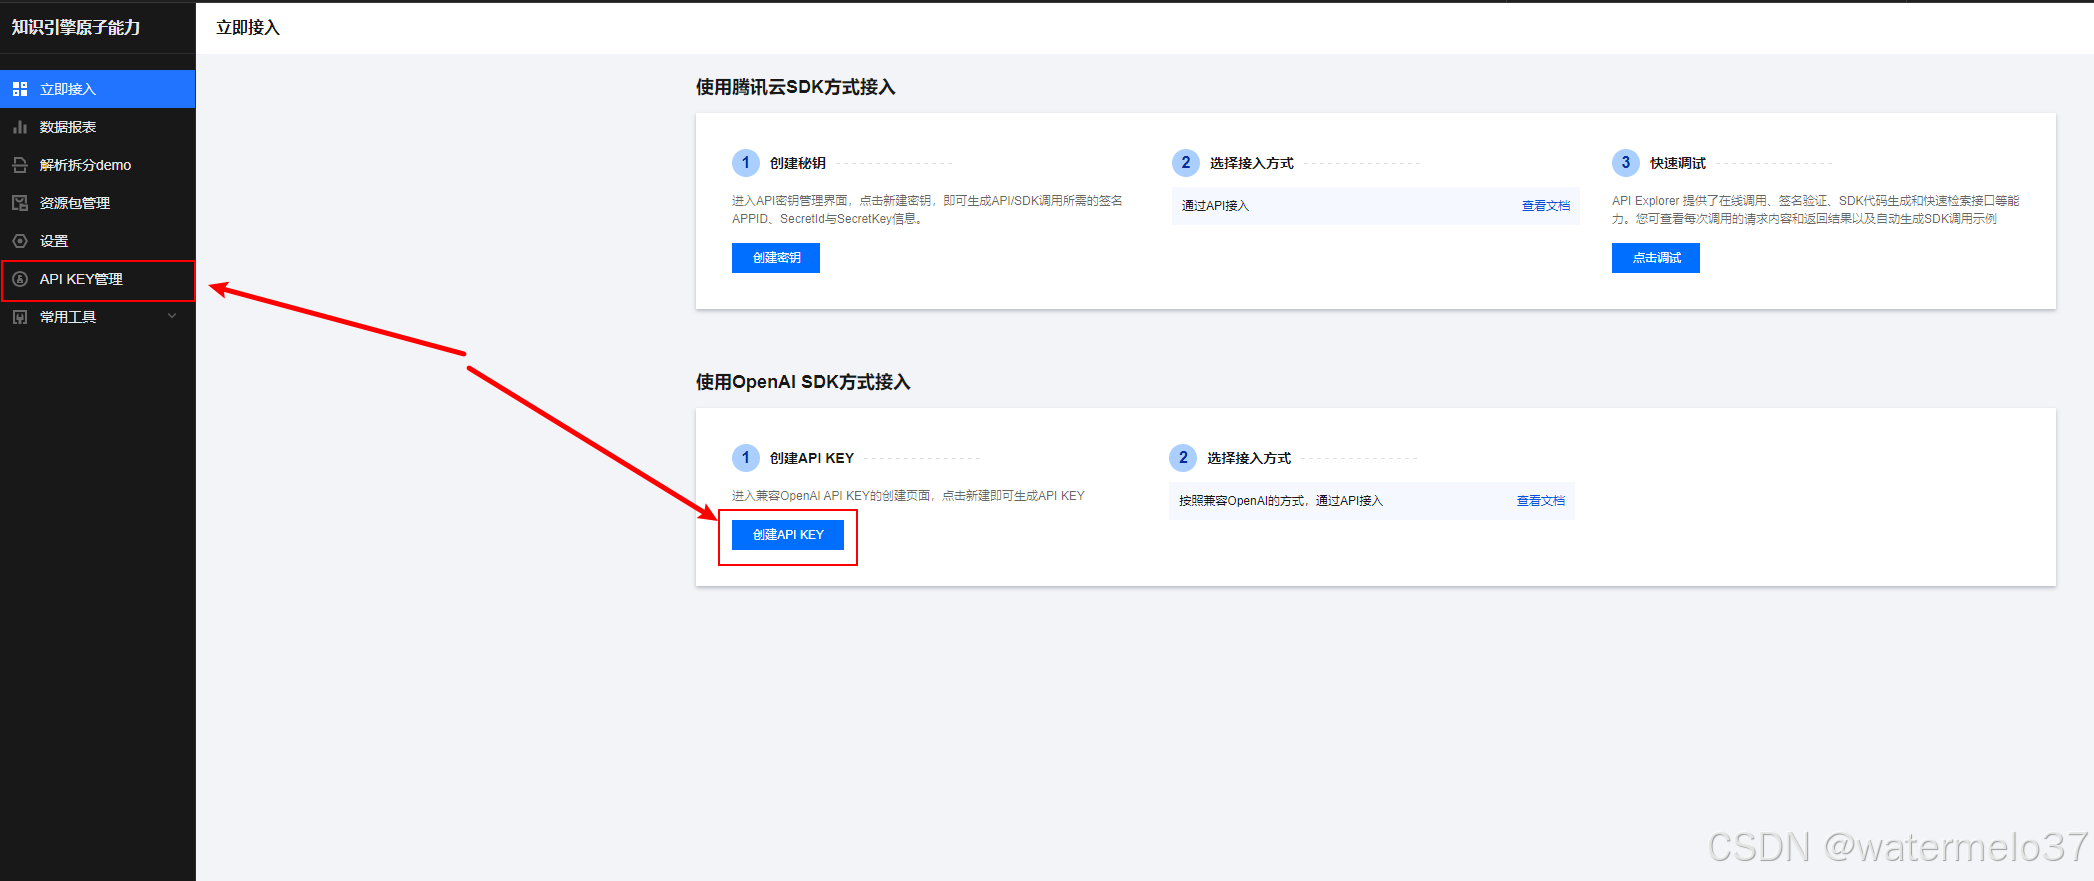Viewport: 2094px width, 881px height.
Task: Select the 解析拆分demo menu entry
Action: point(85,165)
